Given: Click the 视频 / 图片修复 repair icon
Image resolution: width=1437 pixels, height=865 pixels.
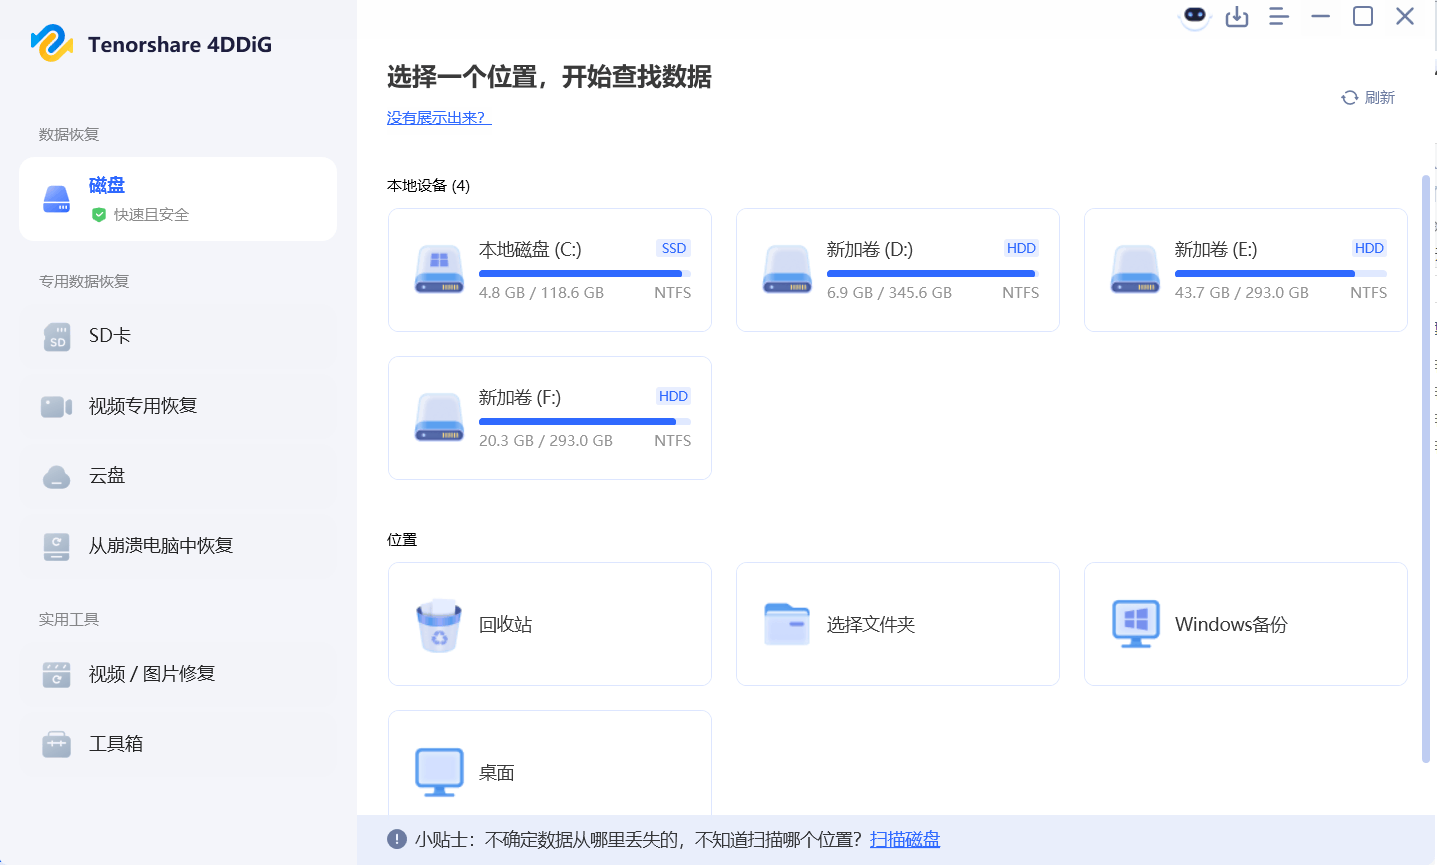Looking at the screenshot, I should (57, 675).
